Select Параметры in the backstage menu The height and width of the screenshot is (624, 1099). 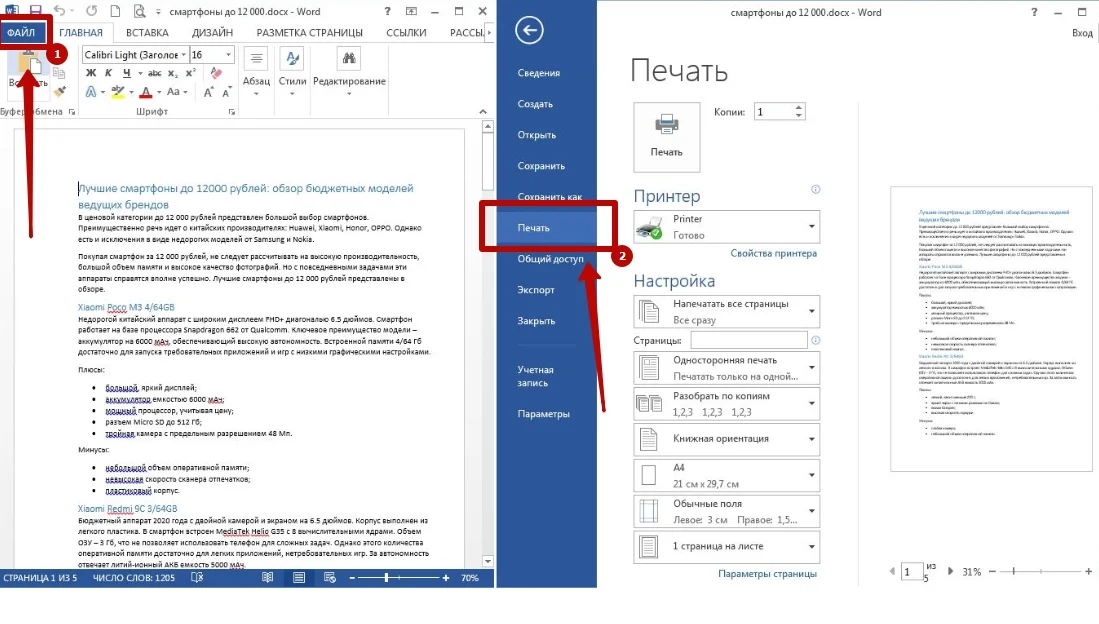tap(544, 414)
